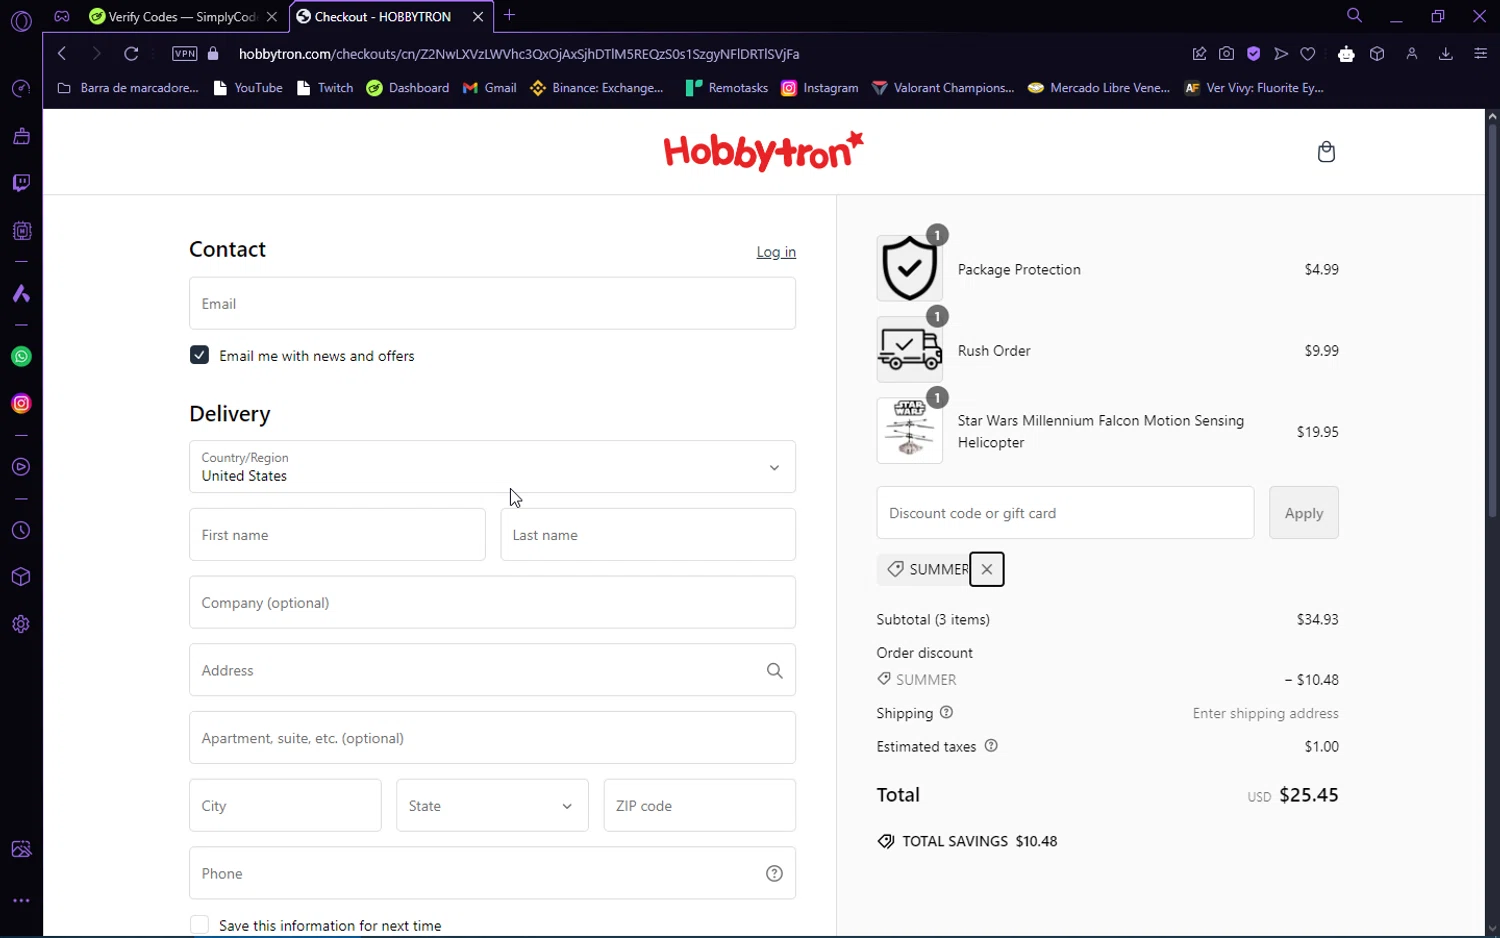This screenshot has height=938, width=1500.
Task: Open Gmail bookmark
Action: [x=490, y=88]
